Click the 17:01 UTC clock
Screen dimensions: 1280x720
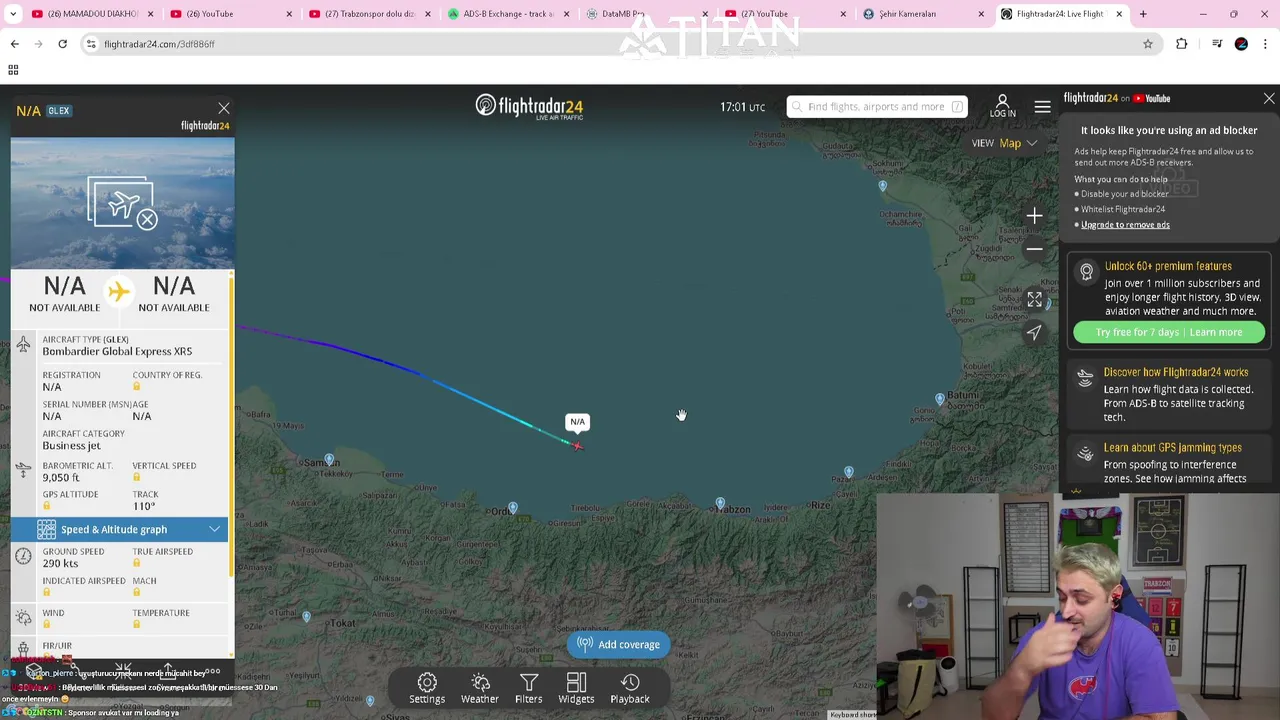tap(742, 107)
